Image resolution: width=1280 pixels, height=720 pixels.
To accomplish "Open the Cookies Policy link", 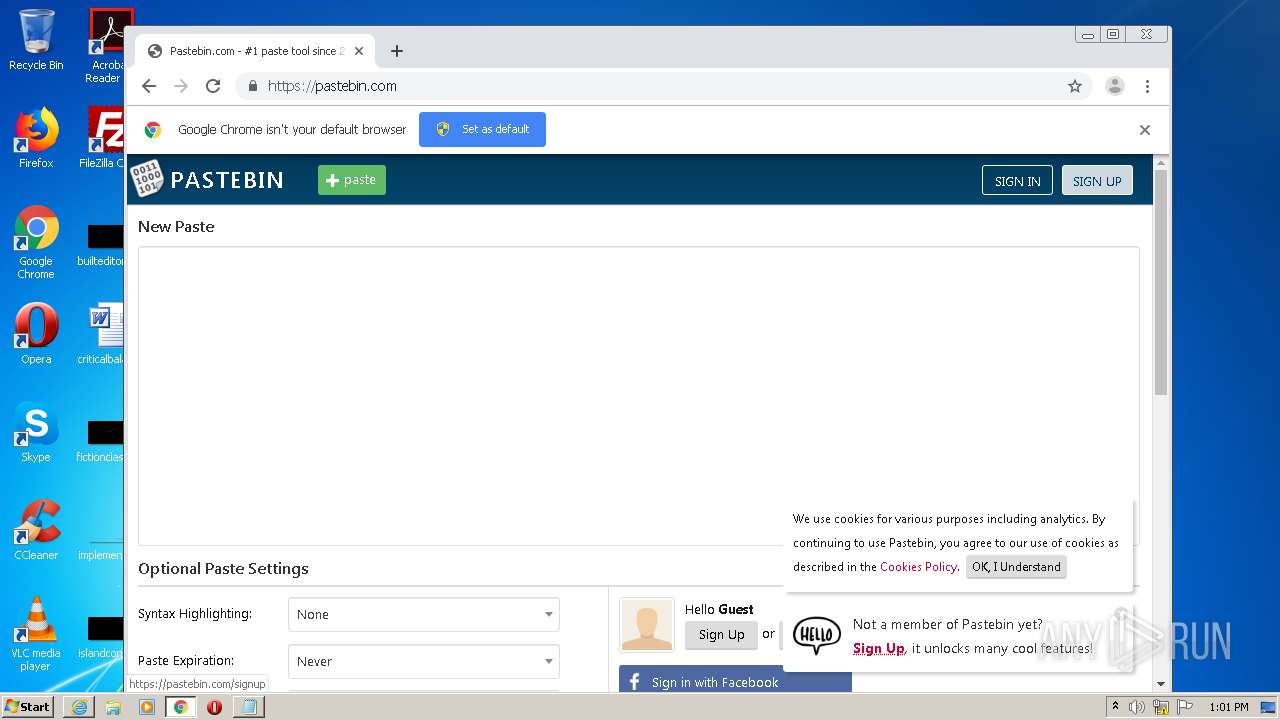I will tap(918, 567).
